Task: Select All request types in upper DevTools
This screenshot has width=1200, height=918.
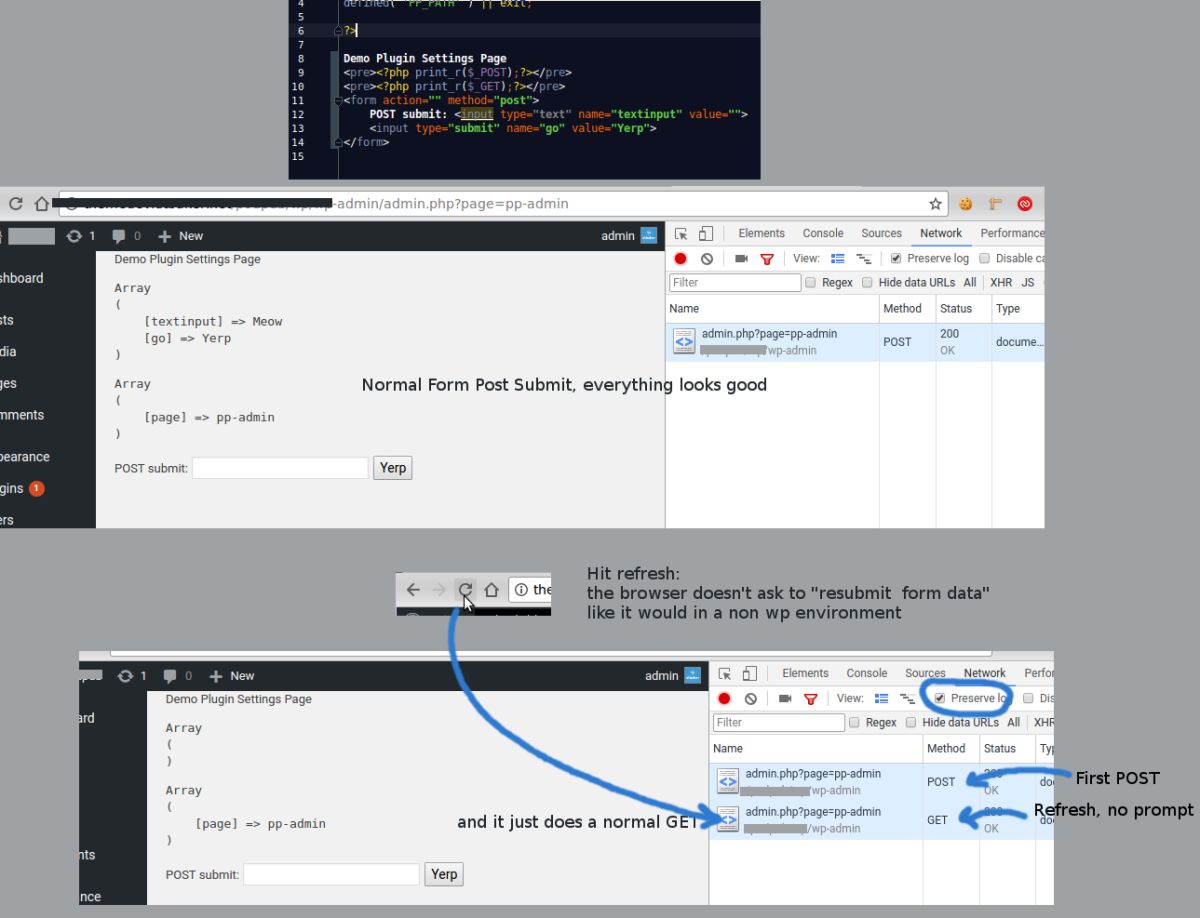Action: [970, 283]
